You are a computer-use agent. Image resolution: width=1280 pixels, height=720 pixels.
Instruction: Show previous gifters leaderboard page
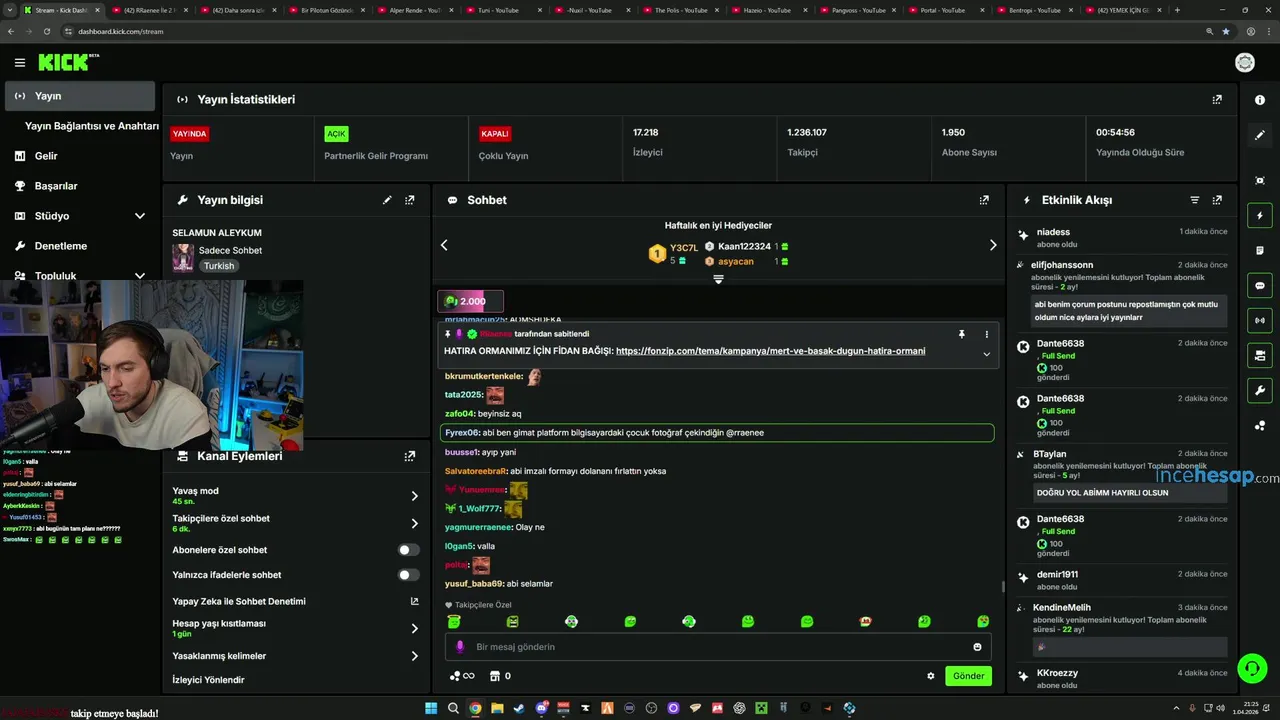tap(444, 245)
